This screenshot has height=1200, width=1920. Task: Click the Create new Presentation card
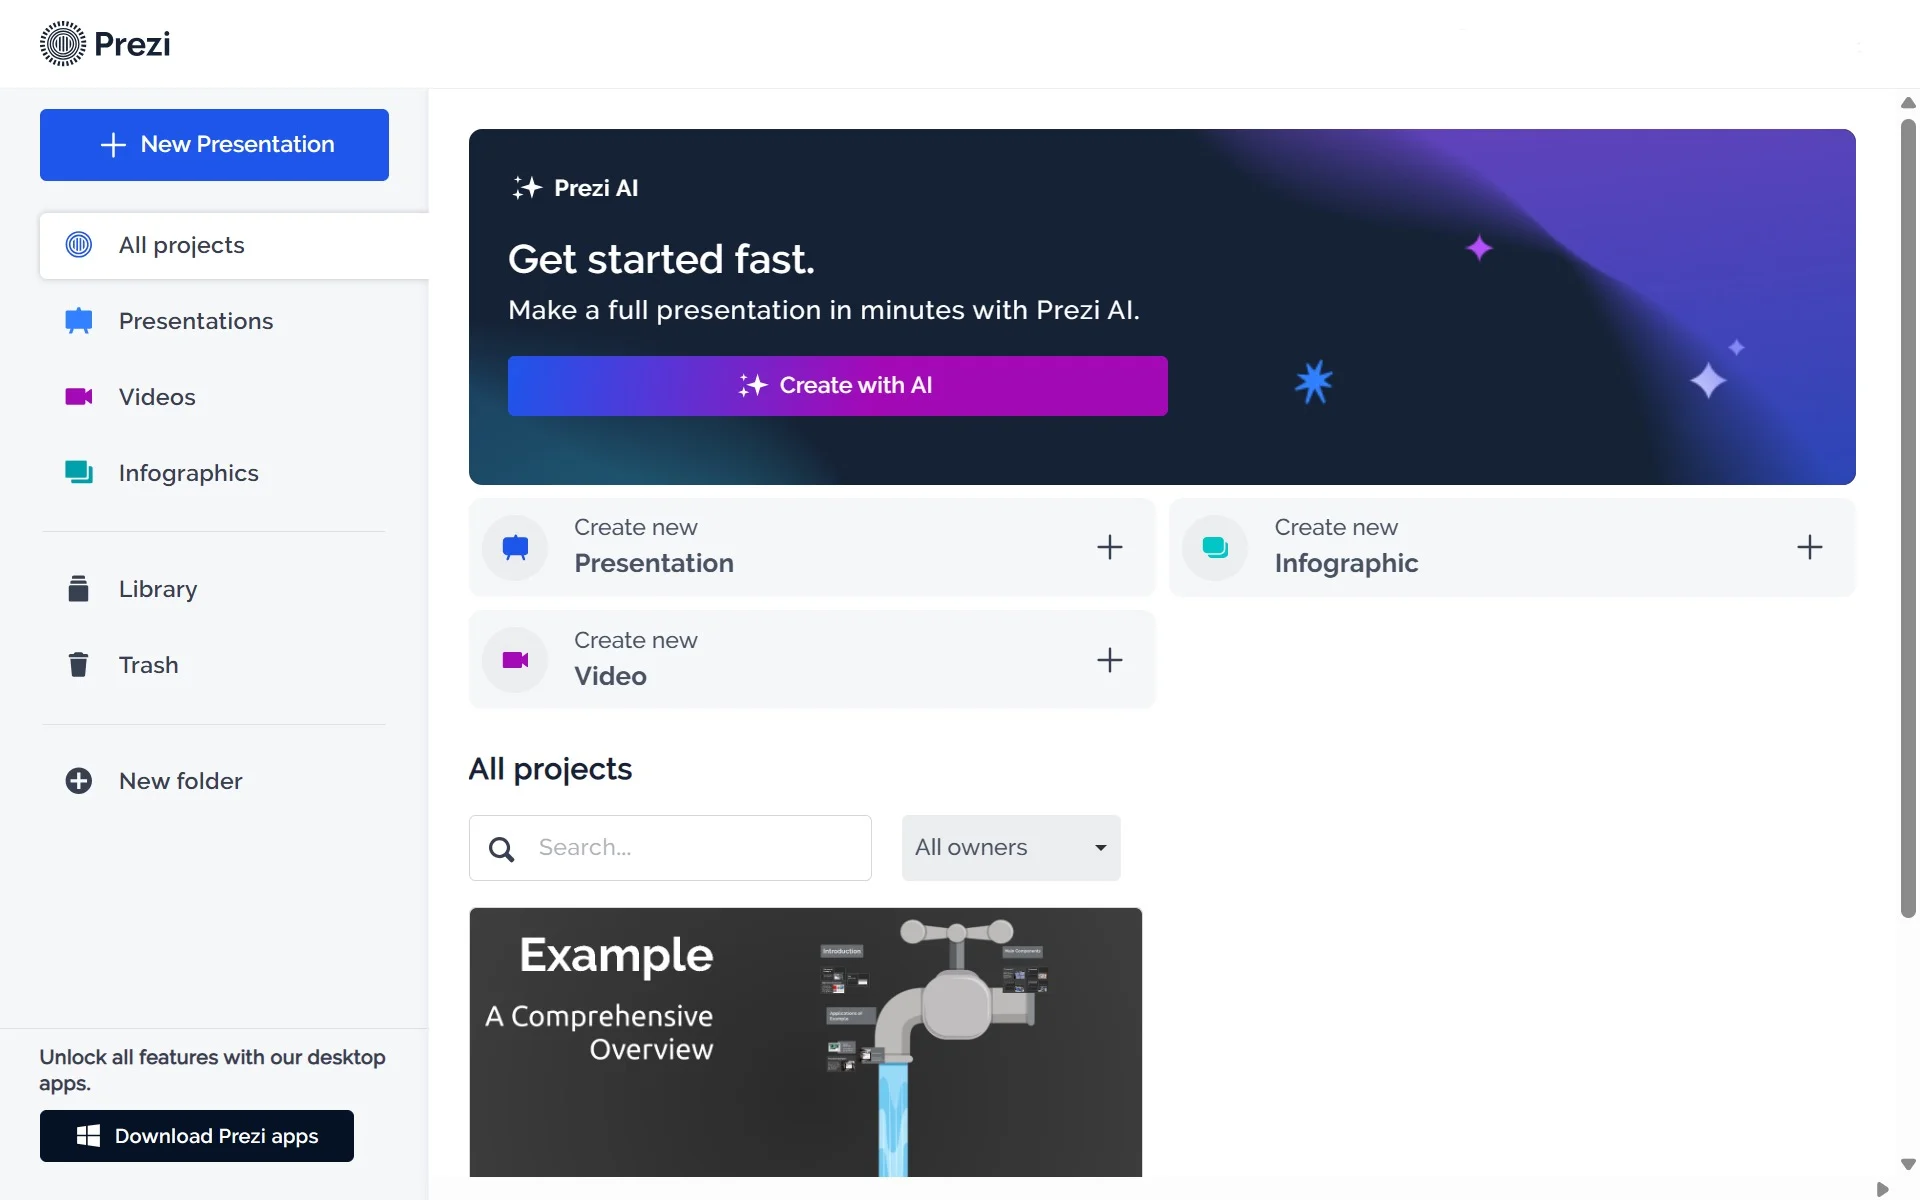(x=812, y=547)
